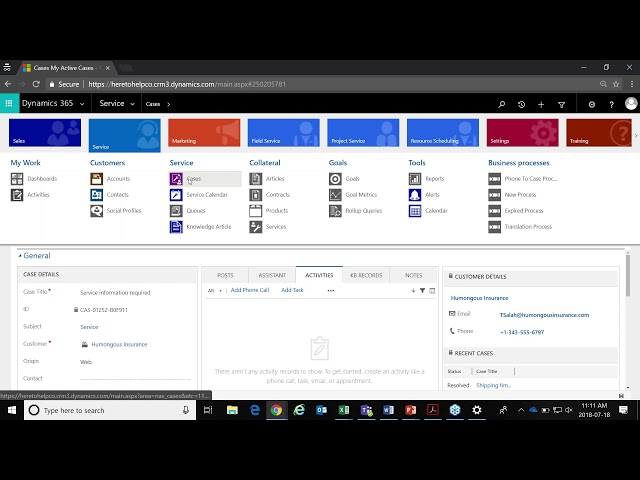
Task: Open Articles under Collateral
Action: pos(267,179)
